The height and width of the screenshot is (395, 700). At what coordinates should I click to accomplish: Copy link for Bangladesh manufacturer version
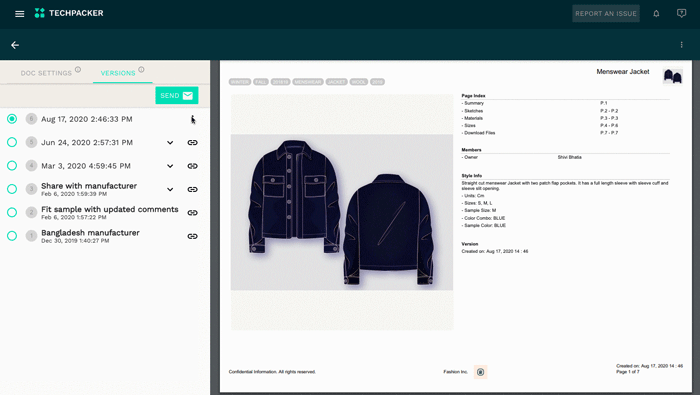pos(192,236)
